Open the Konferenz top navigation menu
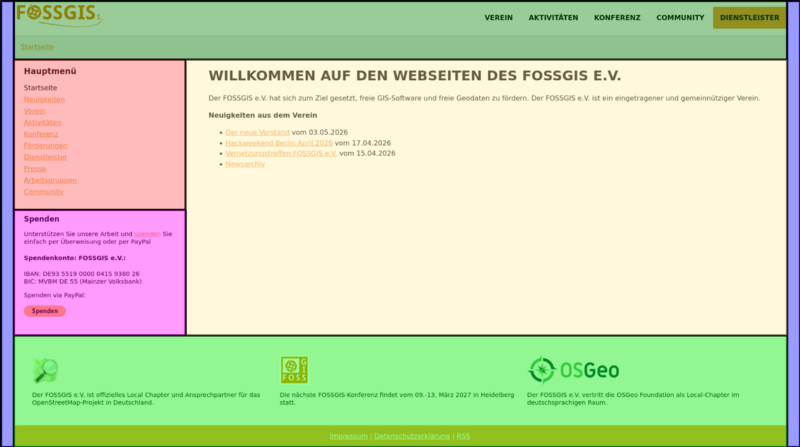Viewport: 800px width, 447px height. click(617, 17)
